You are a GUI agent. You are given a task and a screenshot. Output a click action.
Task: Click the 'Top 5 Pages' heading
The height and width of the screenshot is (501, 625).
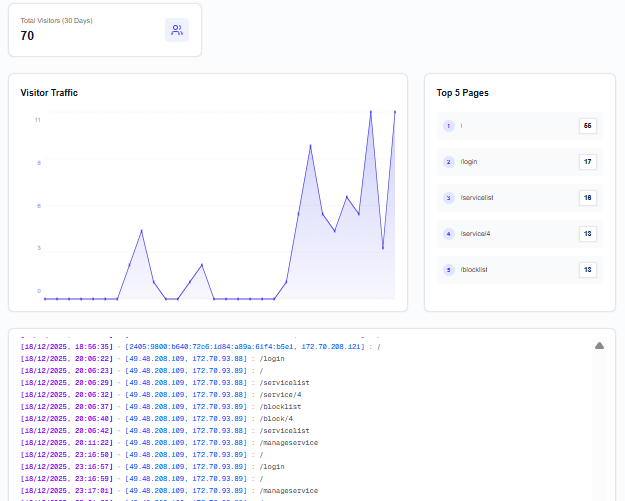point(462,93)
